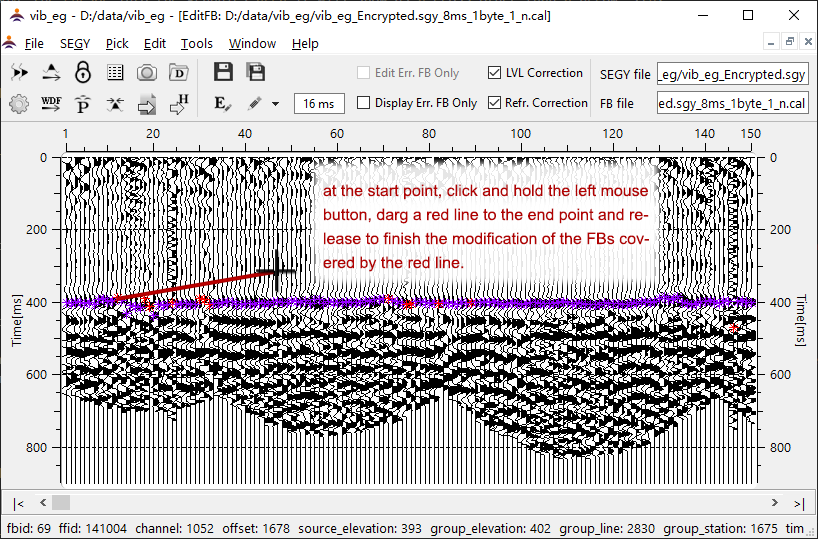Expand the pencil tool dropdown arrow
818x539 pixels.
276,104
